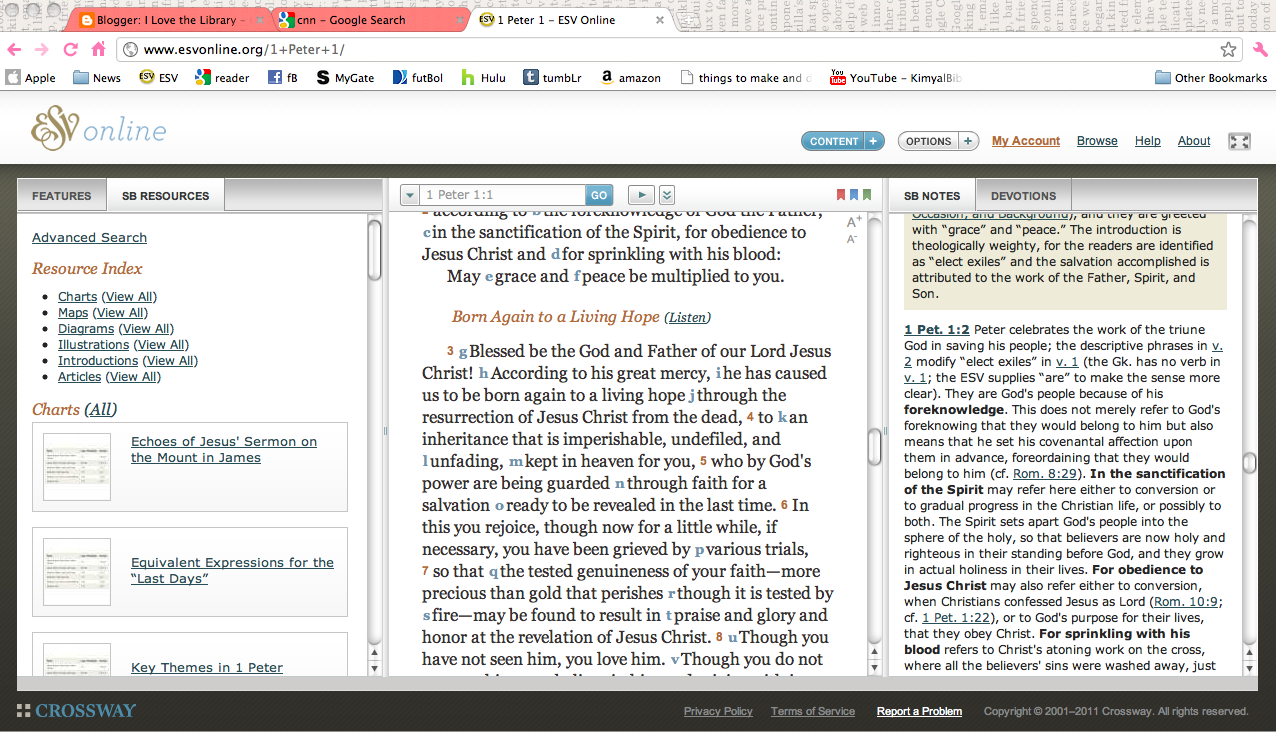
Task: Switch to the FEATURES tab
Action: (x=62, y=195)
